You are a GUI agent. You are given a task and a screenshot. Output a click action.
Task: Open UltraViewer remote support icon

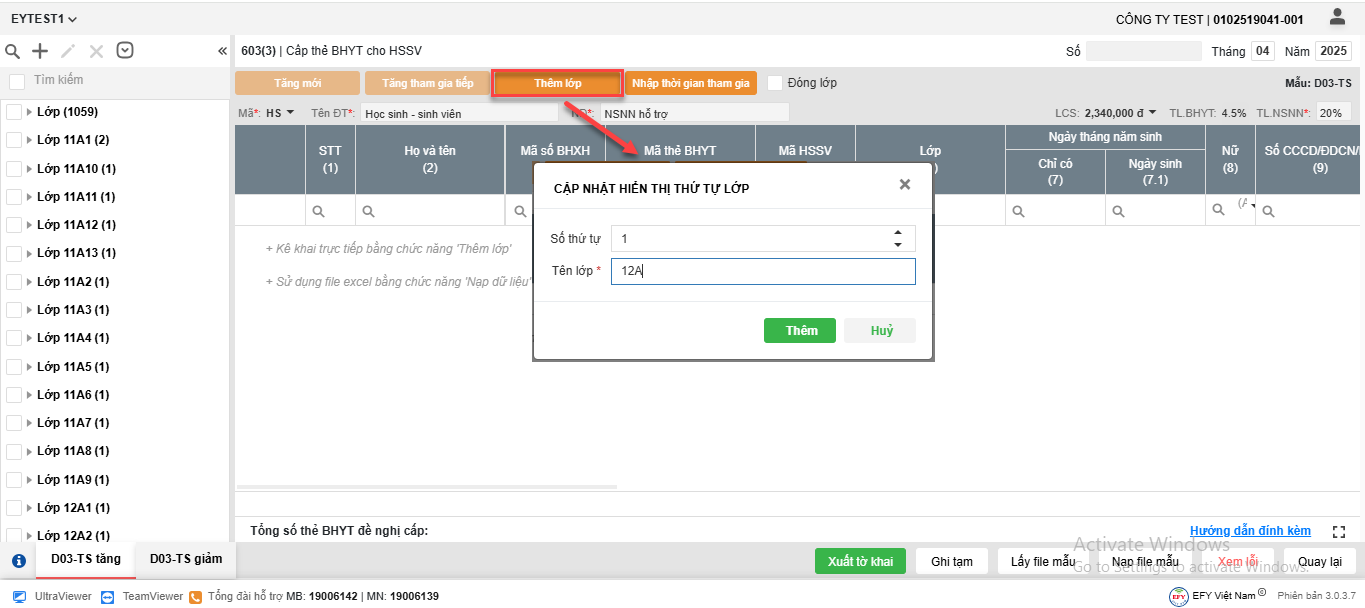click(x=20, y=596)
